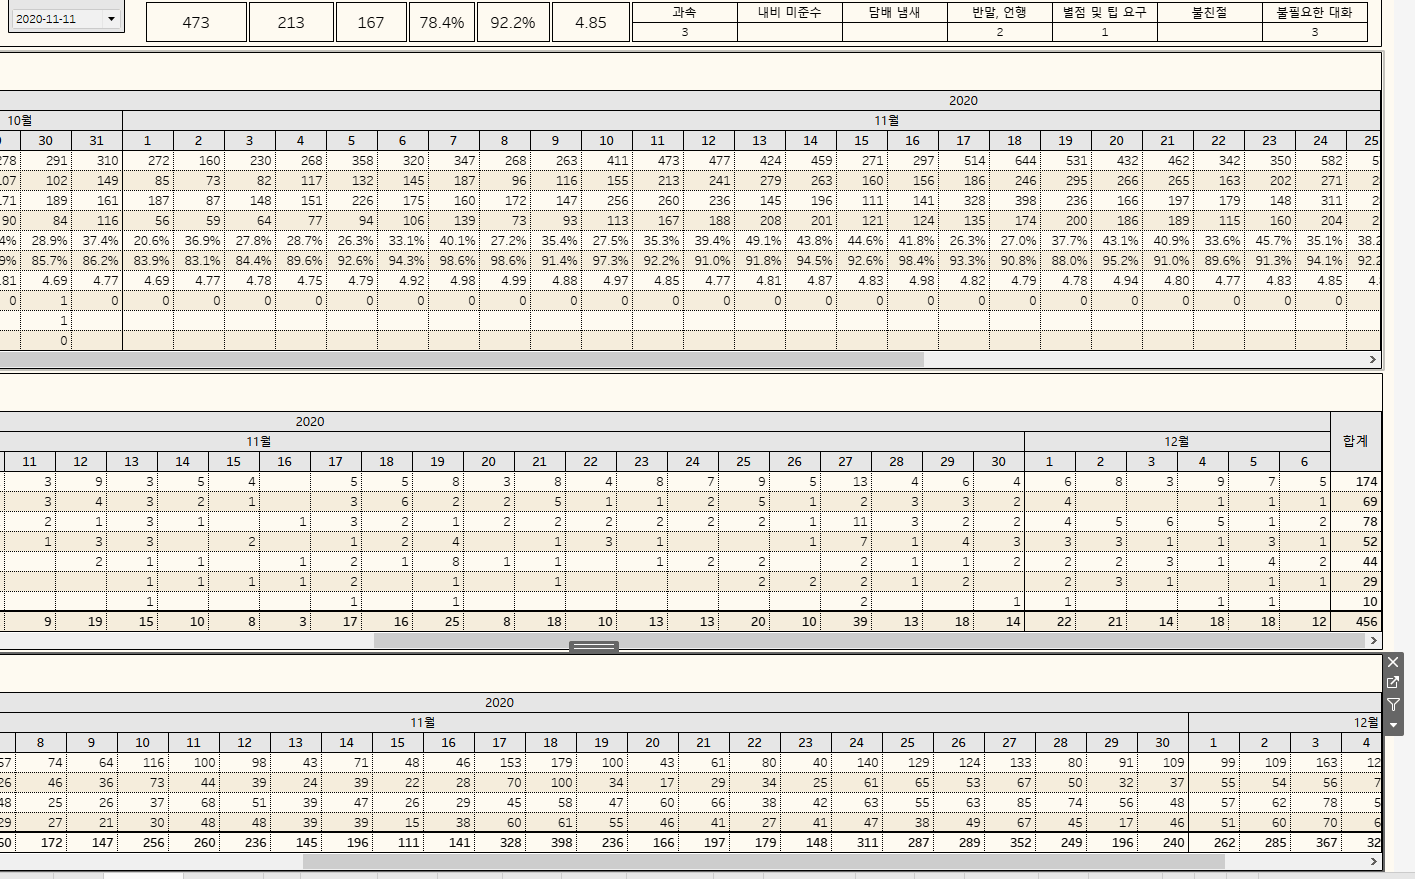Select the 과속 column header

point(684,11)
